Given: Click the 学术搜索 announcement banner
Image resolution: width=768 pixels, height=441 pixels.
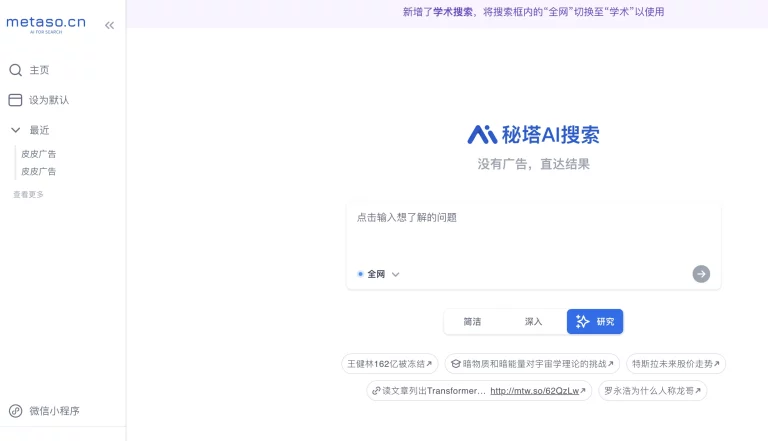Looking at the screenshot, I should (533, 12).
